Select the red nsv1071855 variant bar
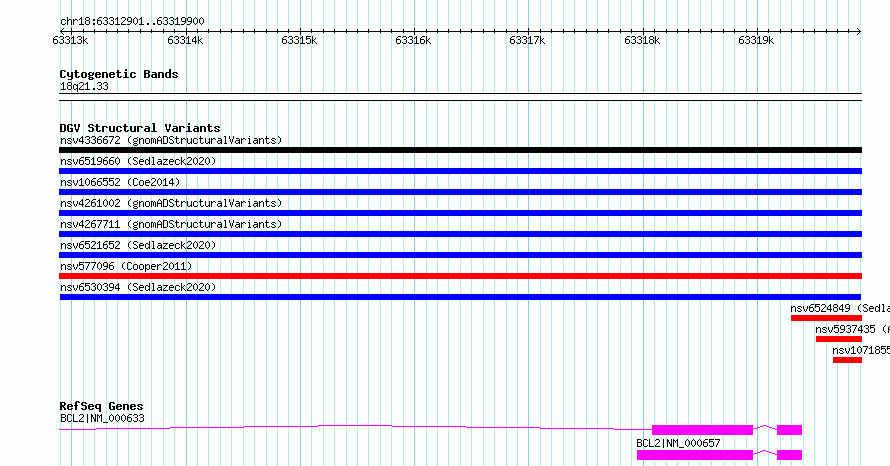890x466 pixels. [847, 360]
